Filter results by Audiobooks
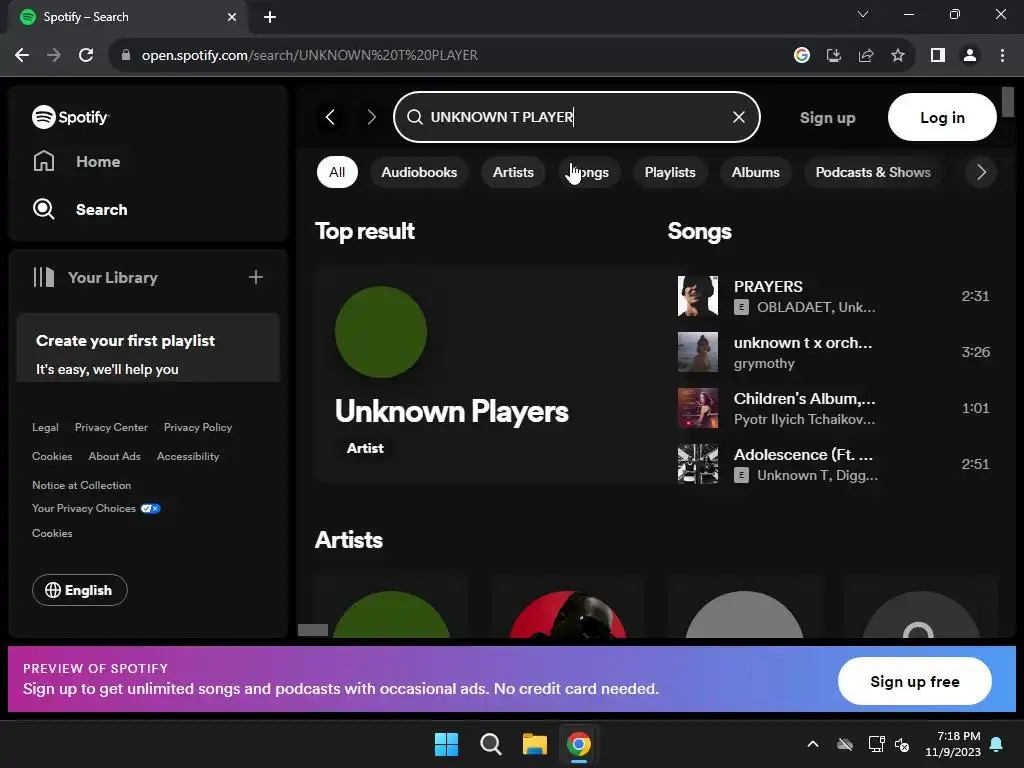The image size is (1024, 768). tap(419, 172)
